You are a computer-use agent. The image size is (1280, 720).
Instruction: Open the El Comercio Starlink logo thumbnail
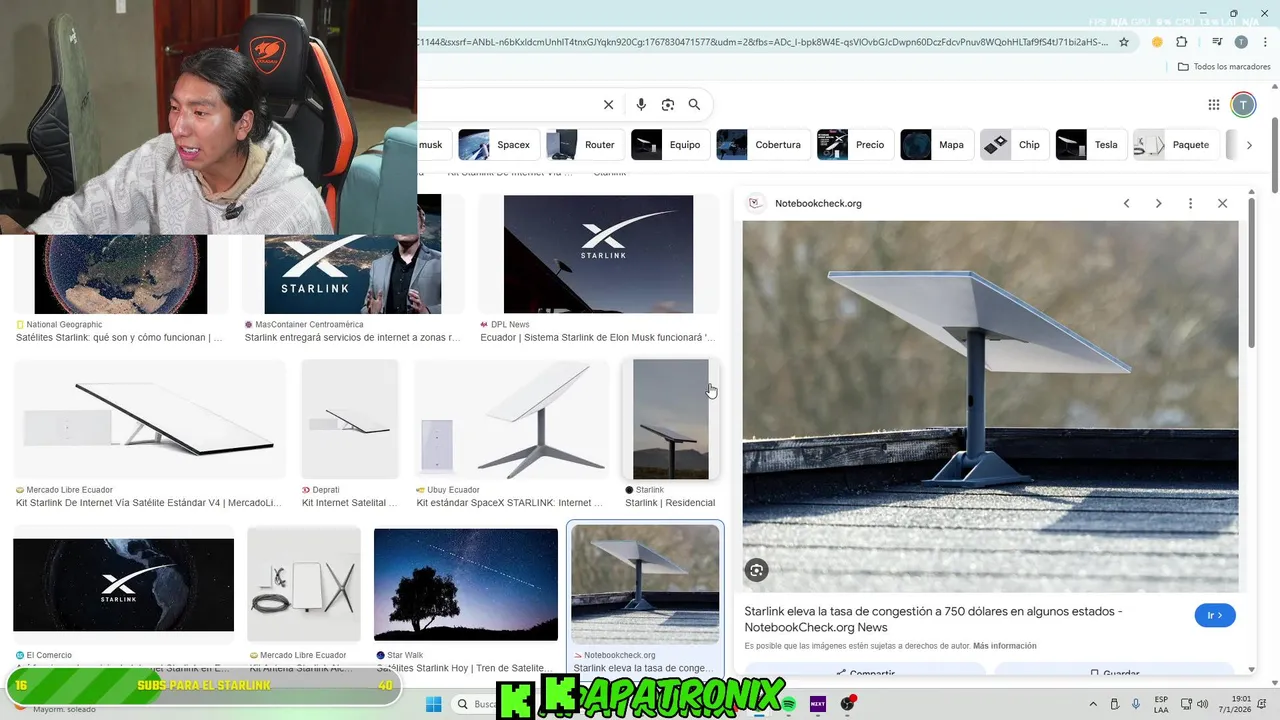[123, 584]
